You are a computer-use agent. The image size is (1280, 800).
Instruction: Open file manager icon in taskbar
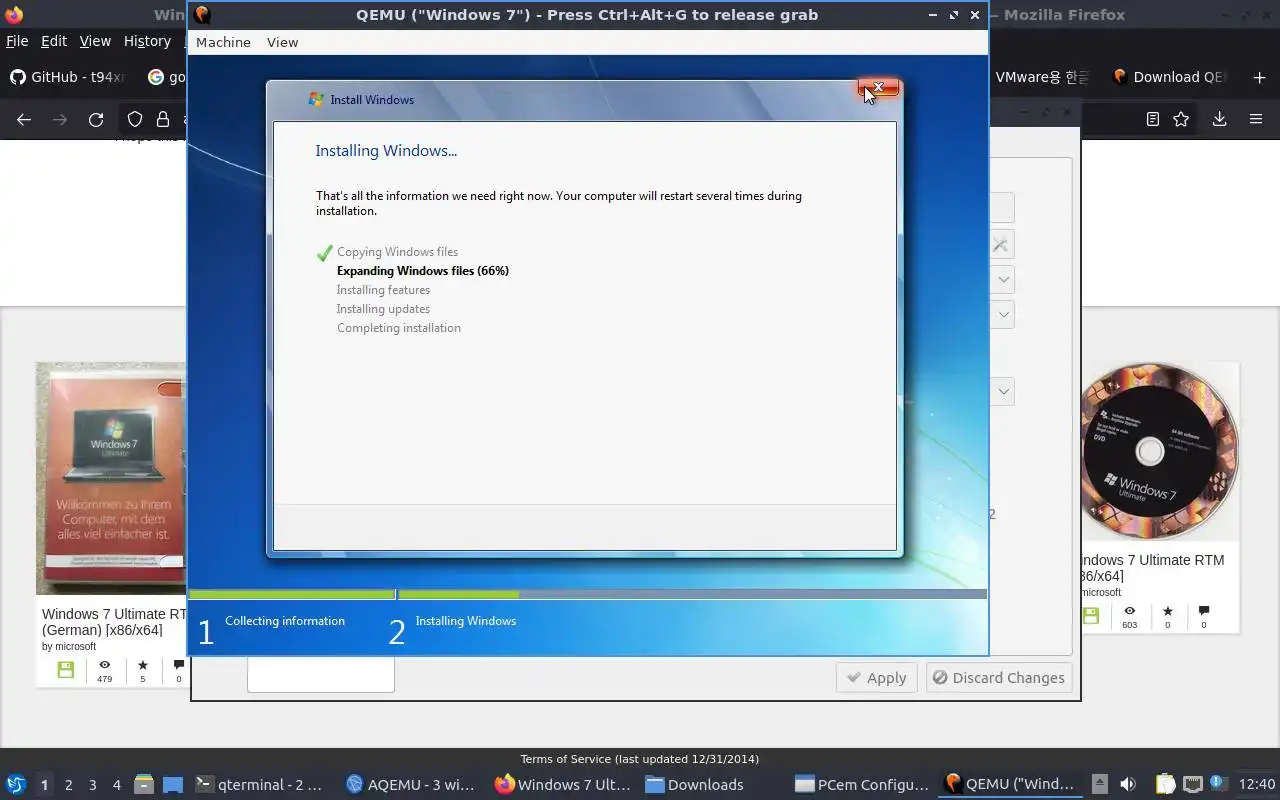point(143,784)
